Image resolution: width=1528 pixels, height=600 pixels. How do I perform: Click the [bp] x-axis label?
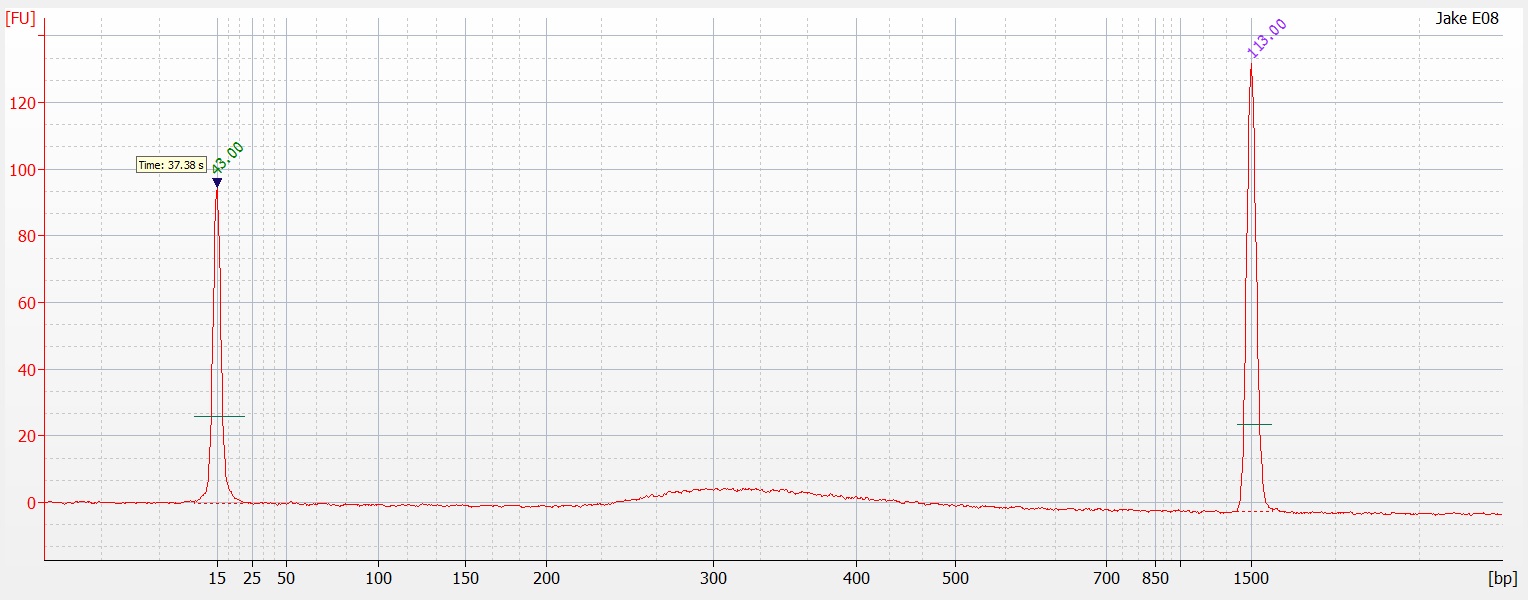tap(1502, 578)
